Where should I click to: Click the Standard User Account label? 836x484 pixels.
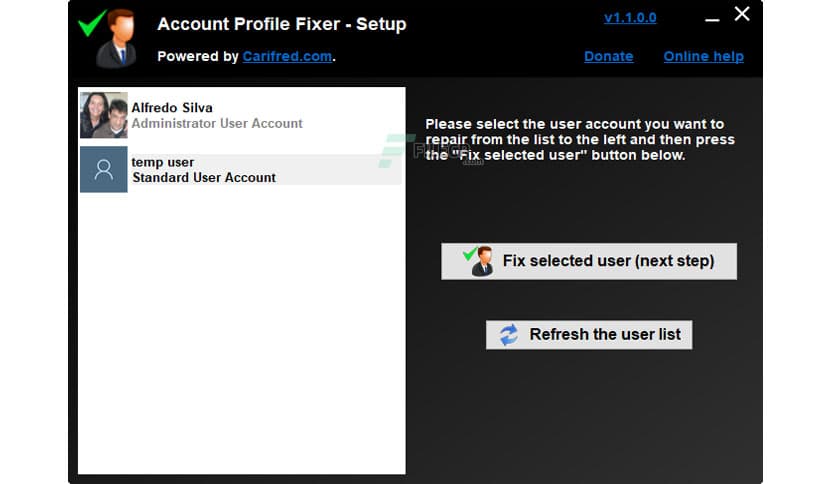204,178
